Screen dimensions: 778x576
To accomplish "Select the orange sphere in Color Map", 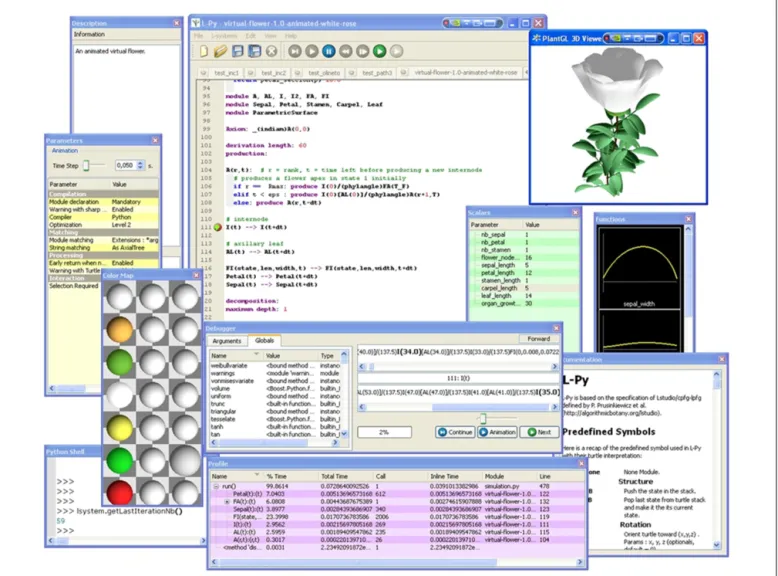I will click(120, 330).
